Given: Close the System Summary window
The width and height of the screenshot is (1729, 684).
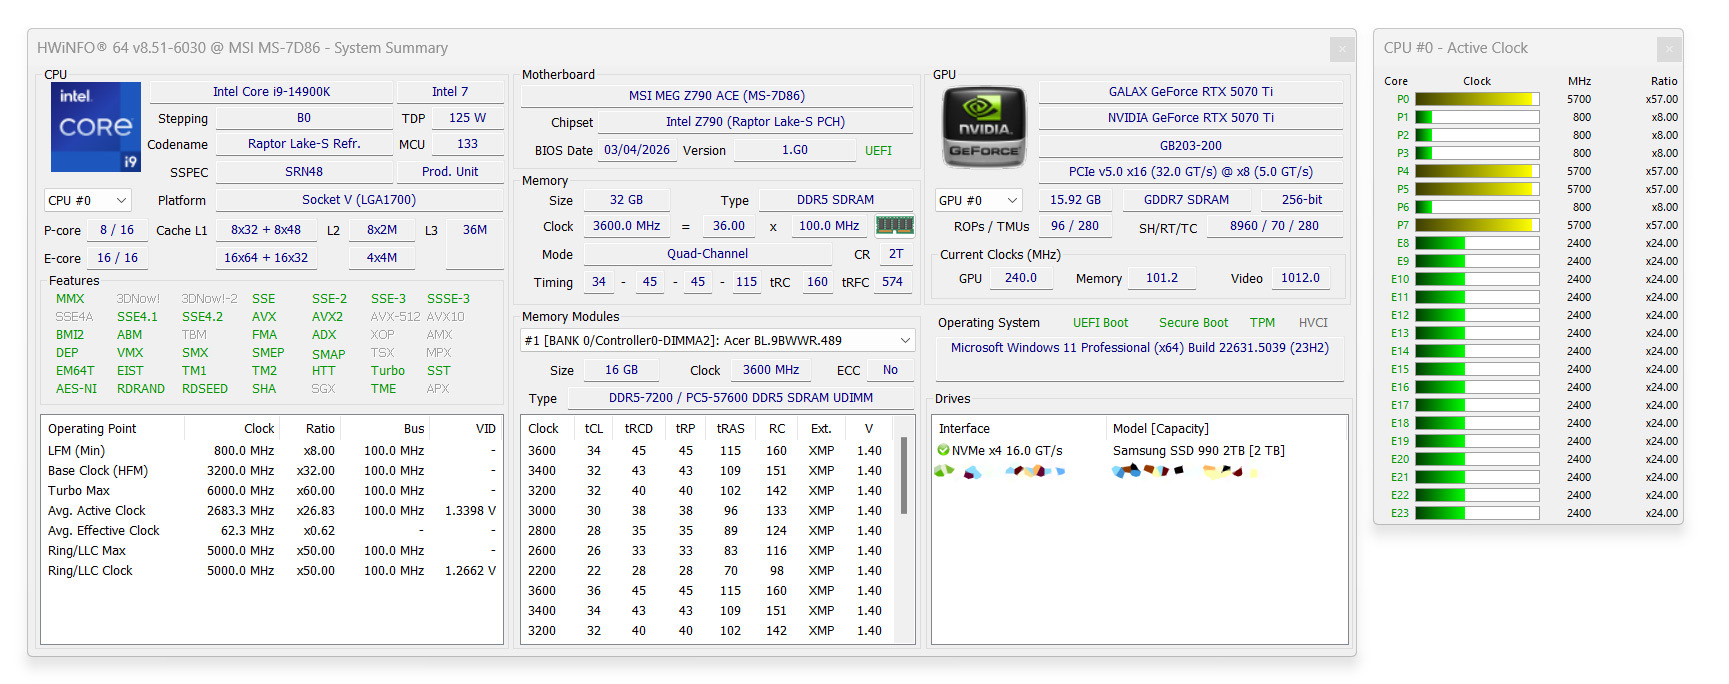Looking at the screenshot, I should coord(1342,48).
